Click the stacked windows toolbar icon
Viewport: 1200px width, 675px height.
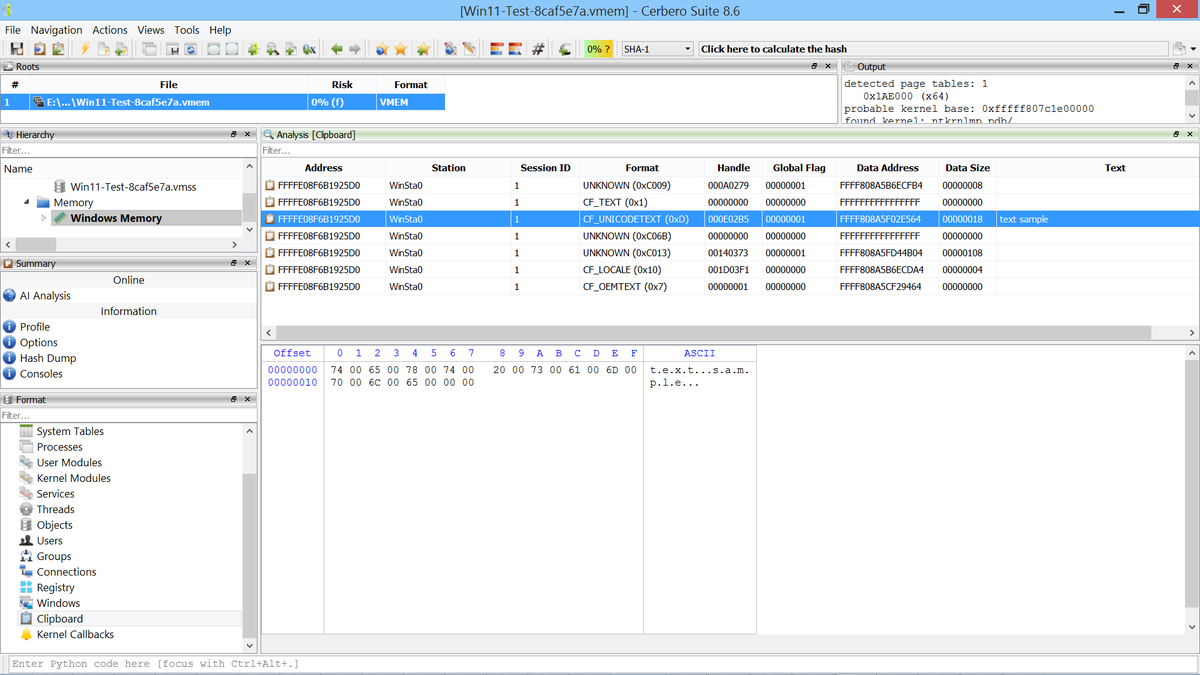[149, 49]
